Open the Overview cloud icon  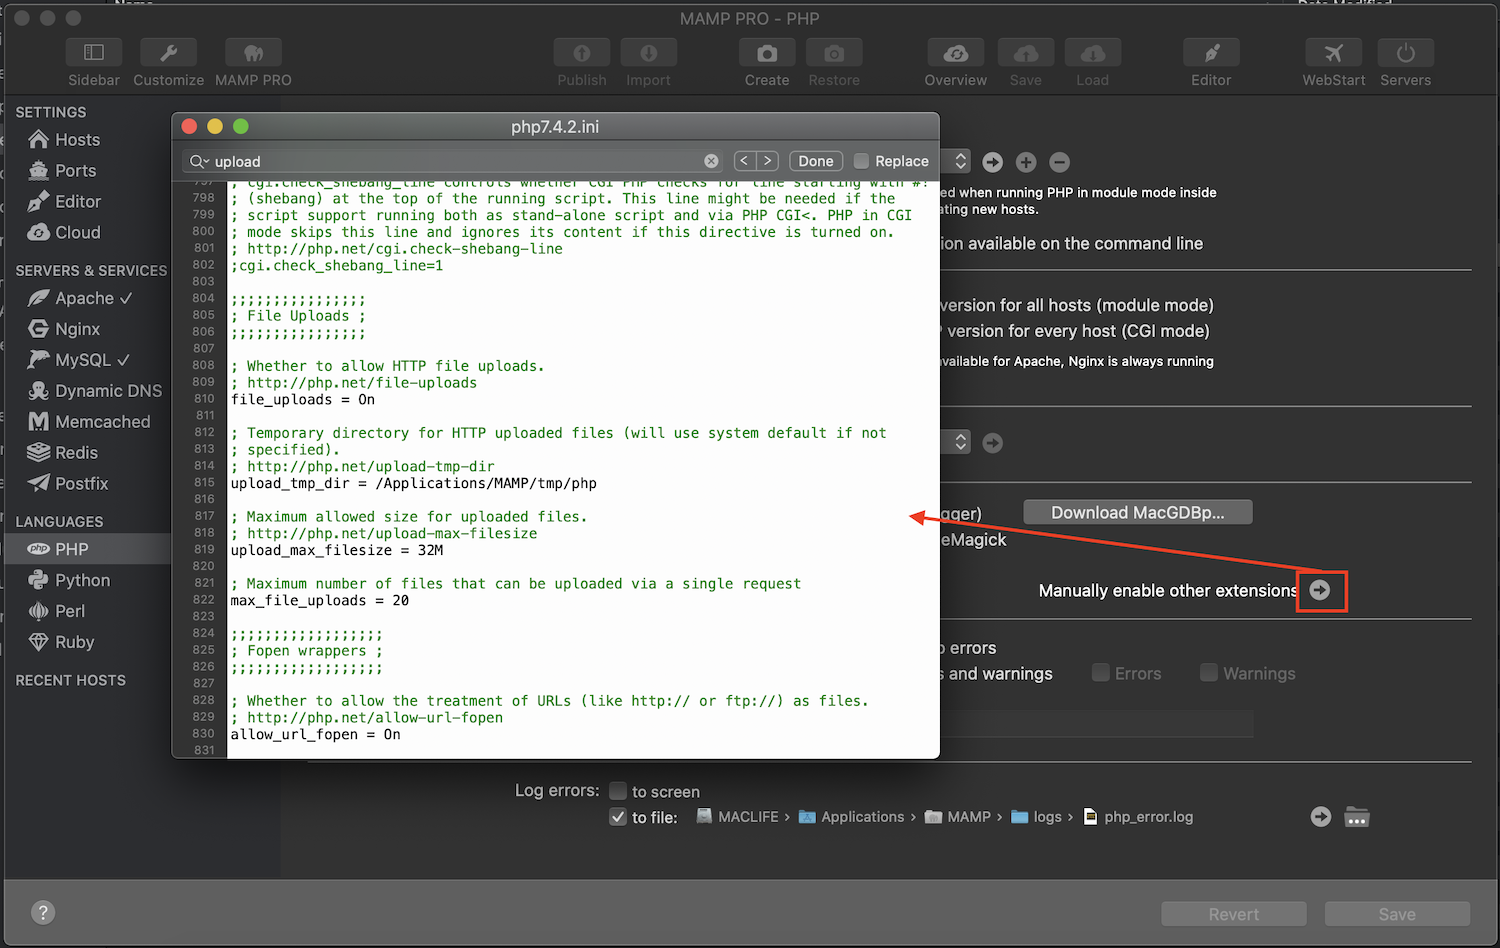coord(955,53)
